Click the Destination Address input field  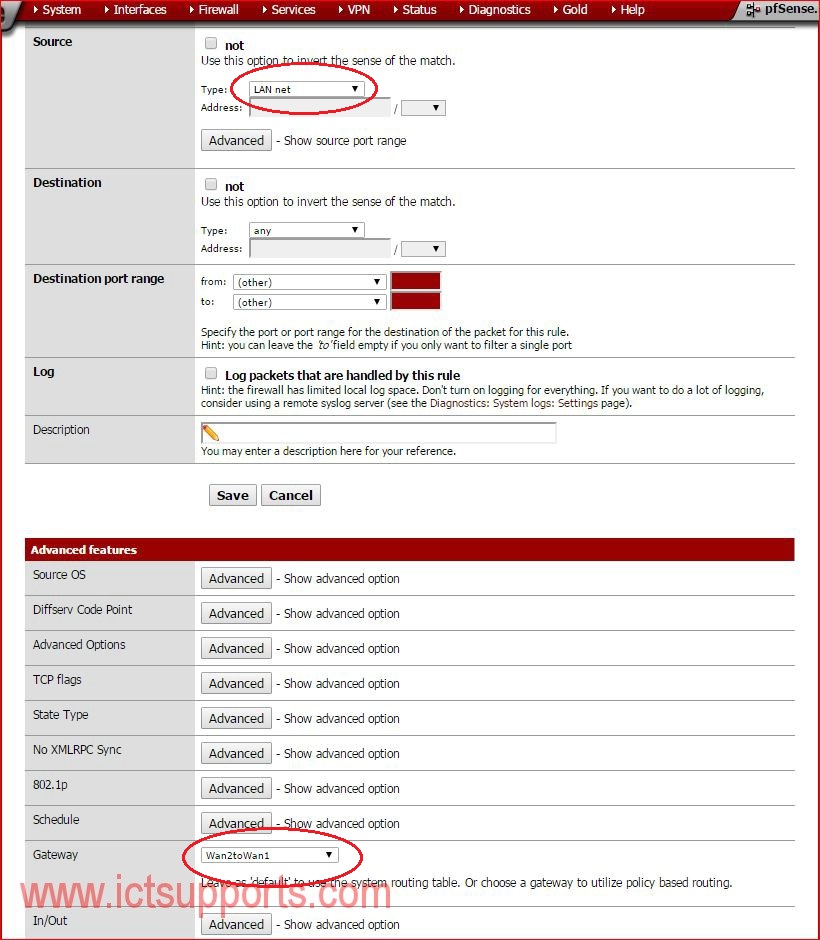click(320, 249)
